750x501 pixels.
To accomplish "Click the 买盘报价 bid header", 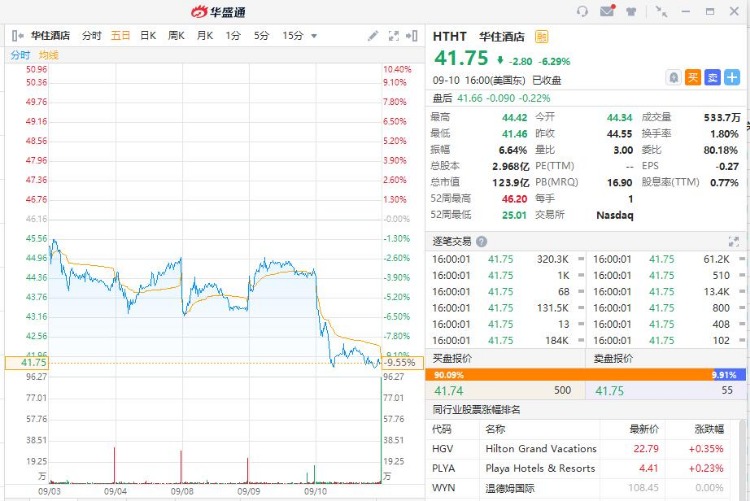I will (x=452, y=358).
